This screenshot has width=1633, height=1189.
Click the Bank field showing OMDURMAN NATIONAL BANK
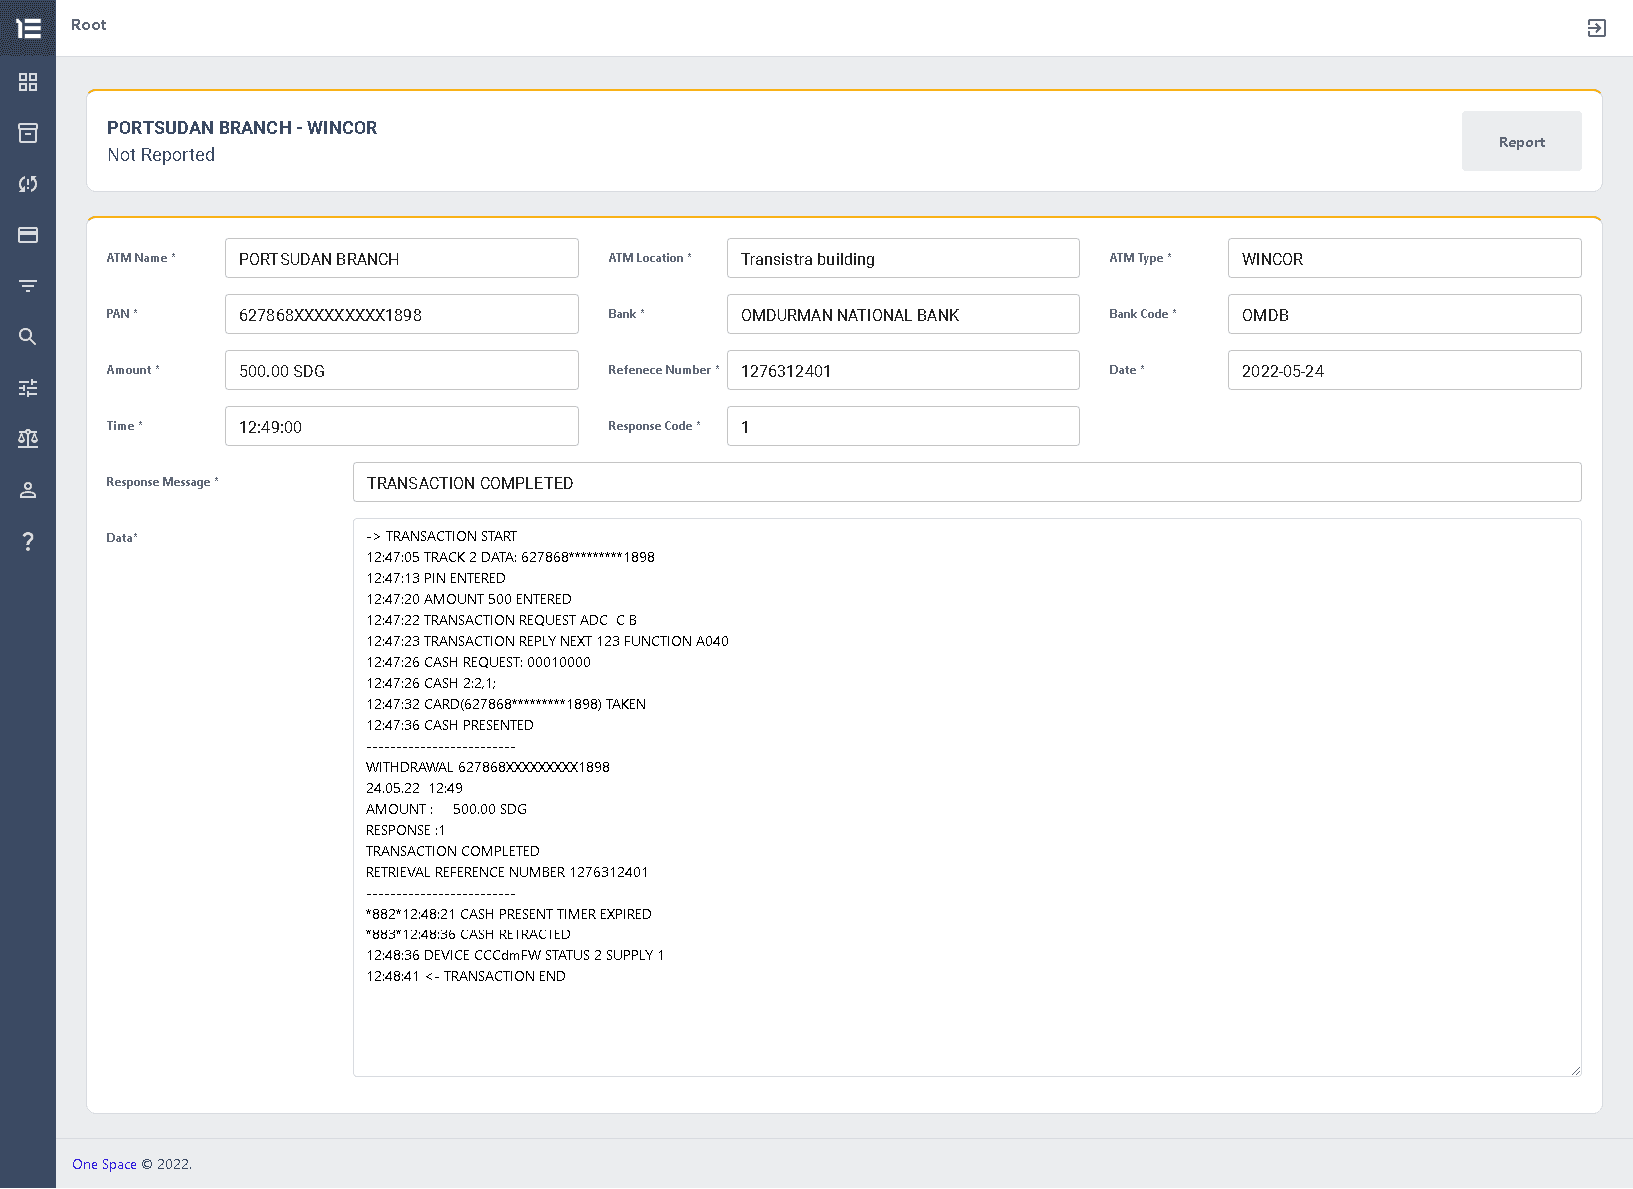[902, 314]
